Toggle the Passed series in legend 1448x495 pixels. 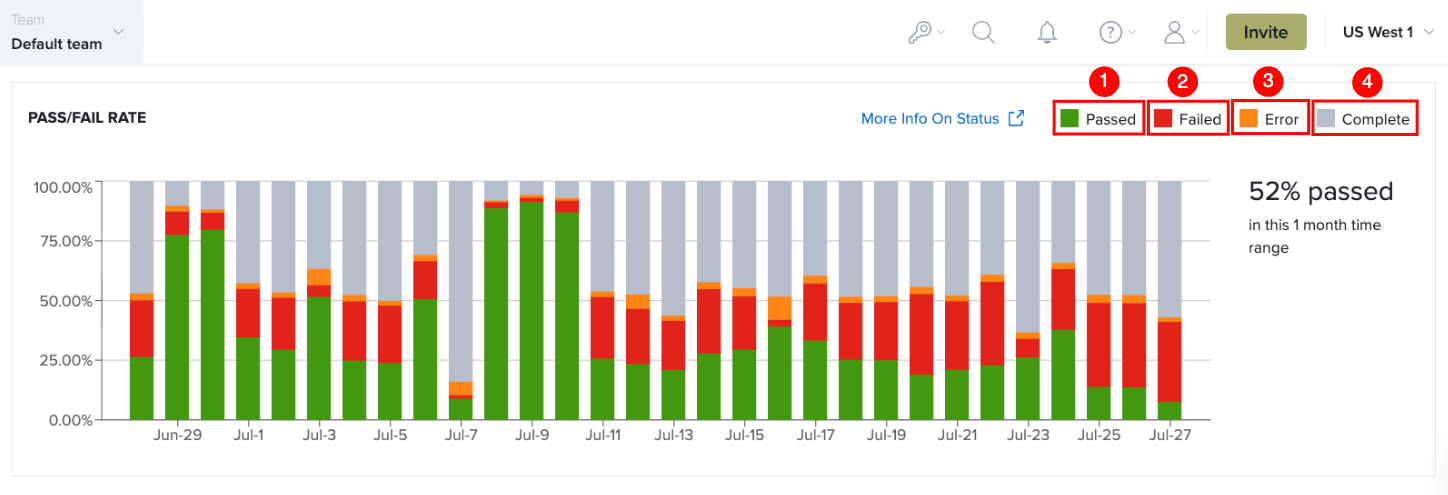click(1098, 119)
